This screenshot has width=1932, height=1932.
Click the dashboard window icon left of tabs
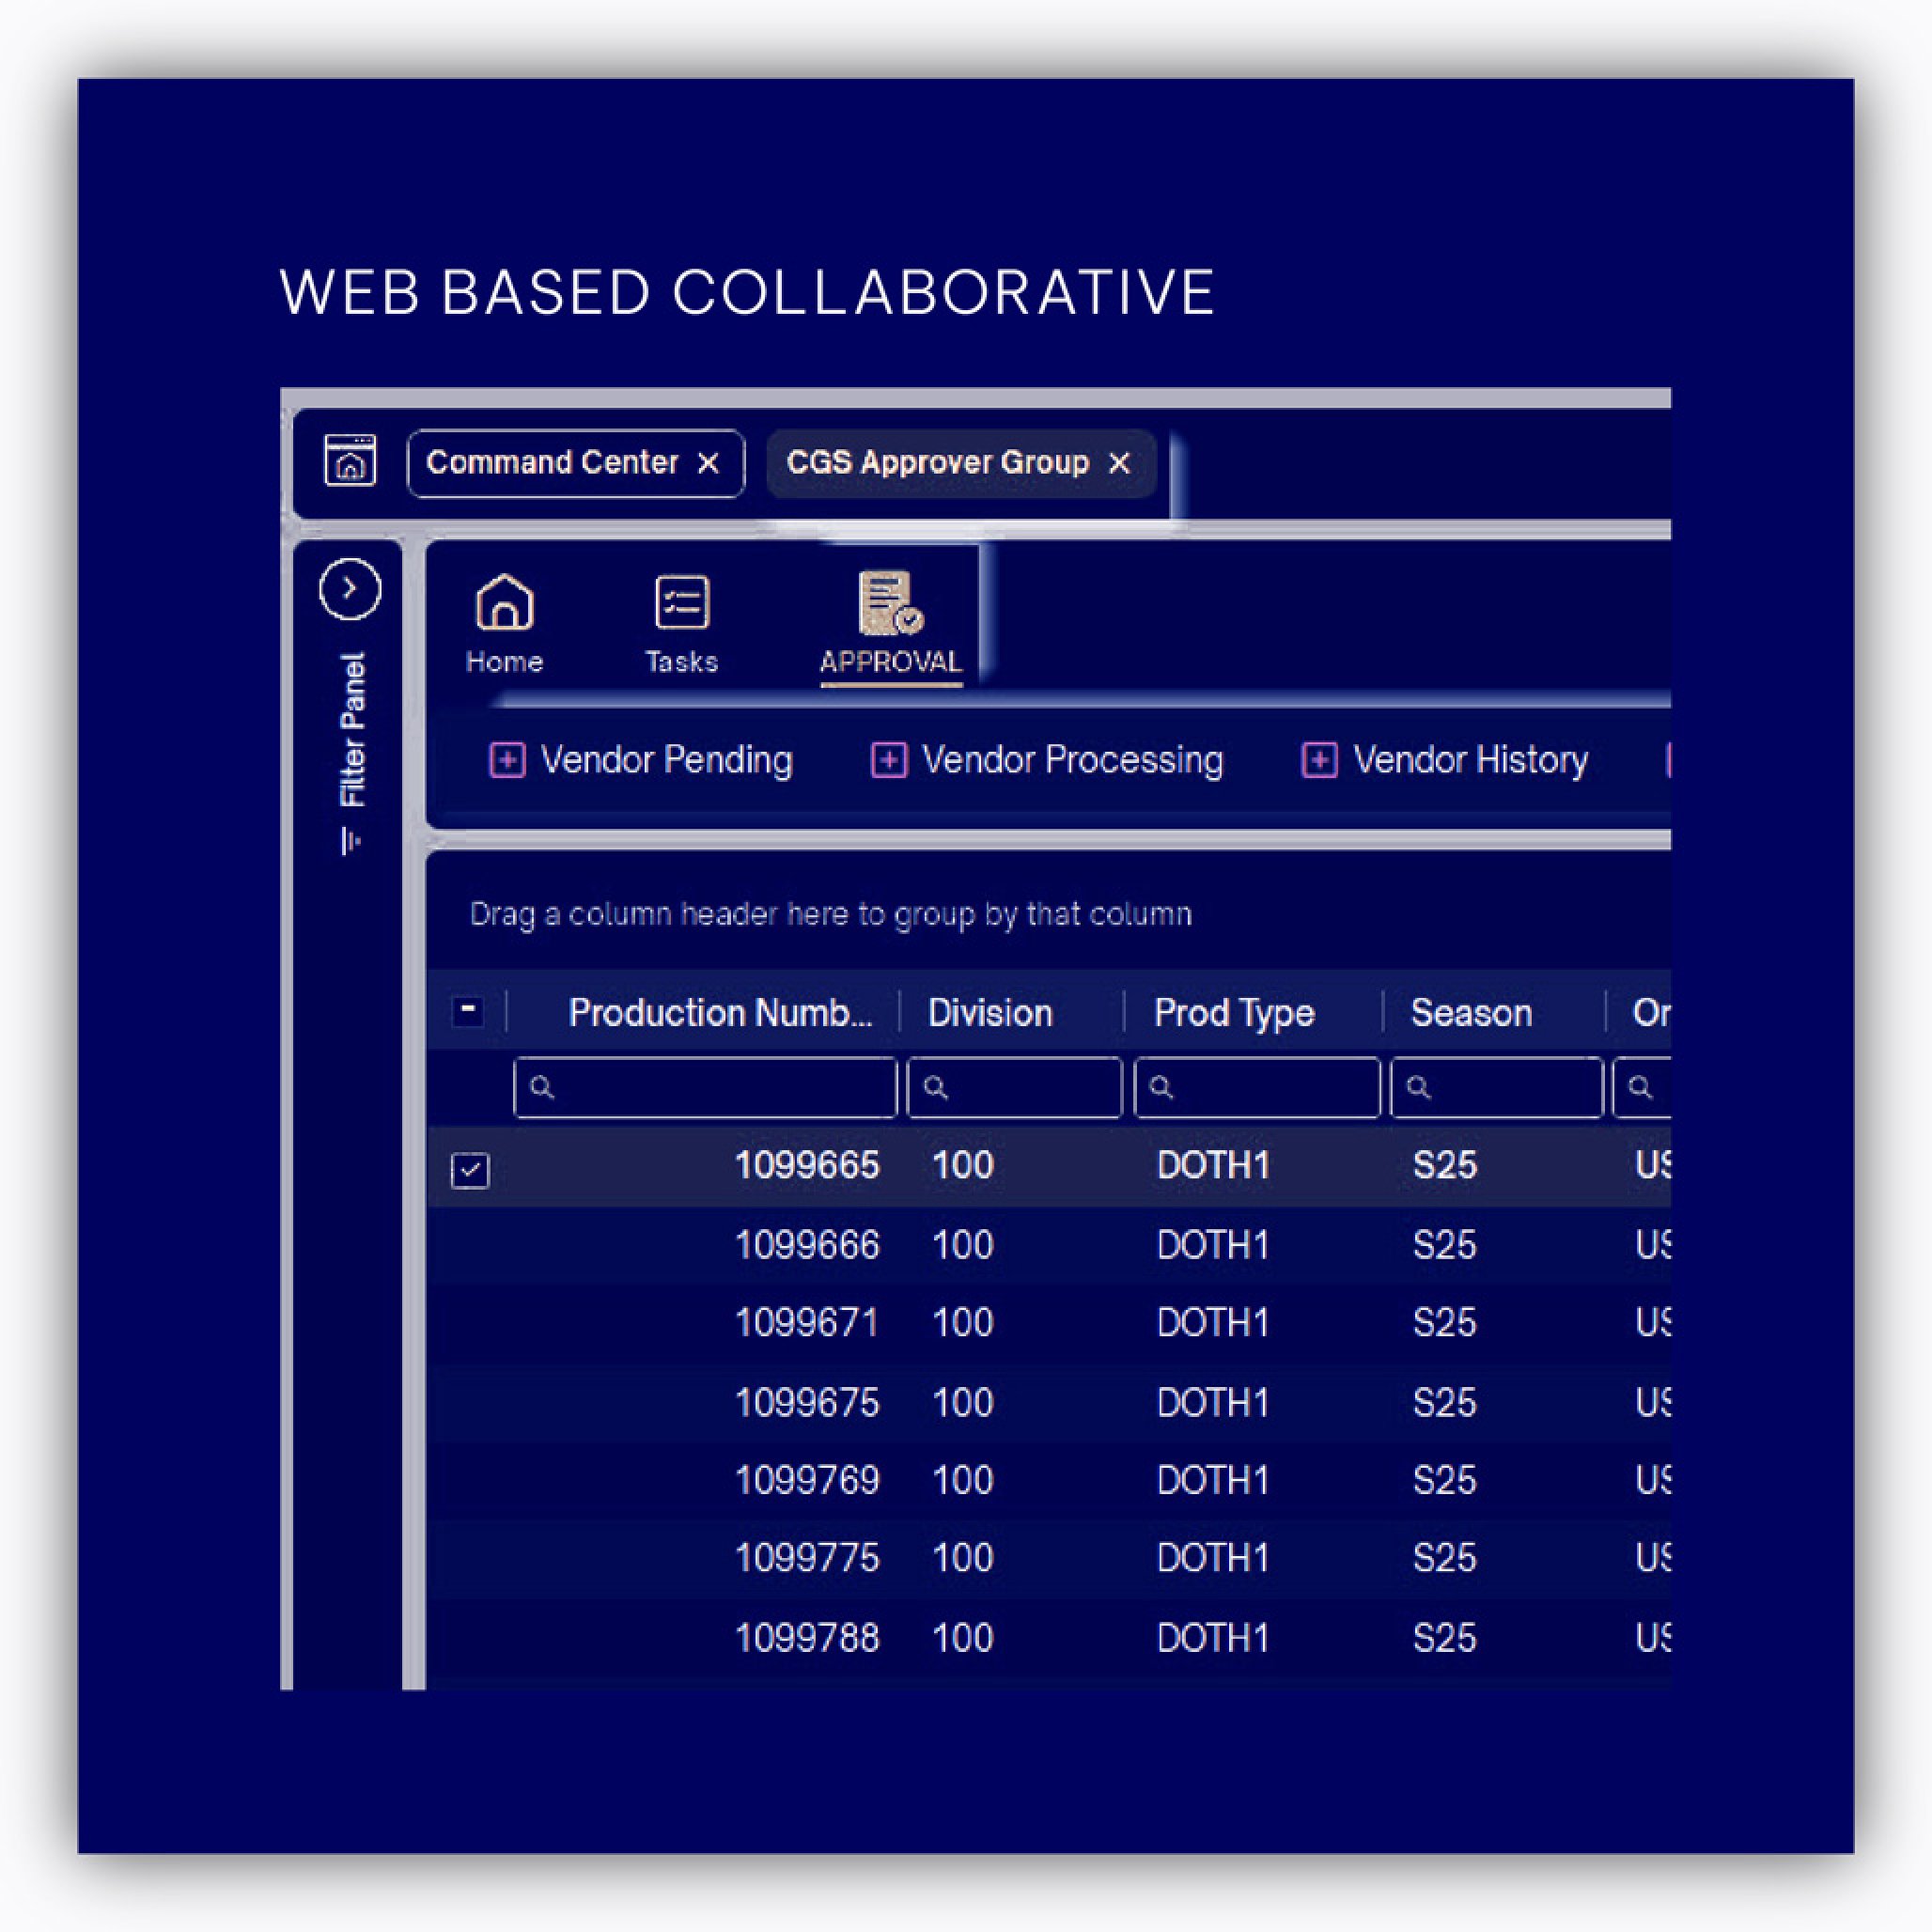(350, 461)
